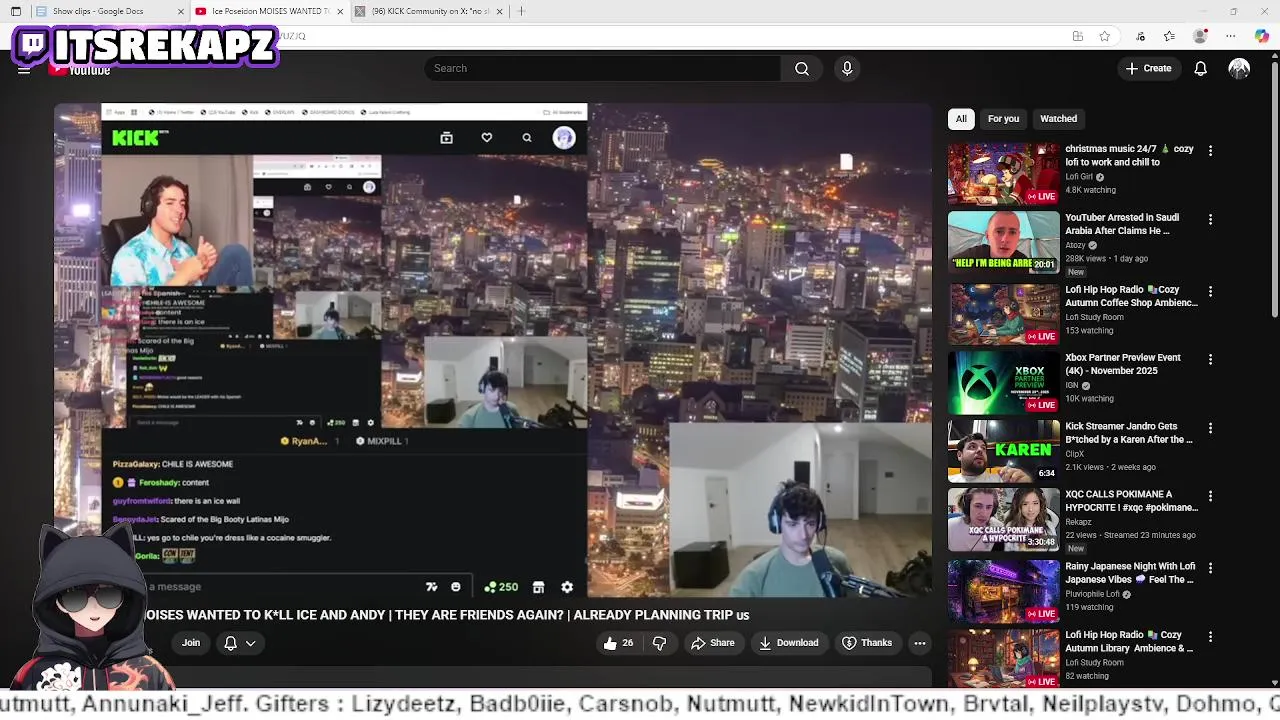1280x720 pixels.
Task: Click Kick search icon in stream
Action: tap(527, 138)
